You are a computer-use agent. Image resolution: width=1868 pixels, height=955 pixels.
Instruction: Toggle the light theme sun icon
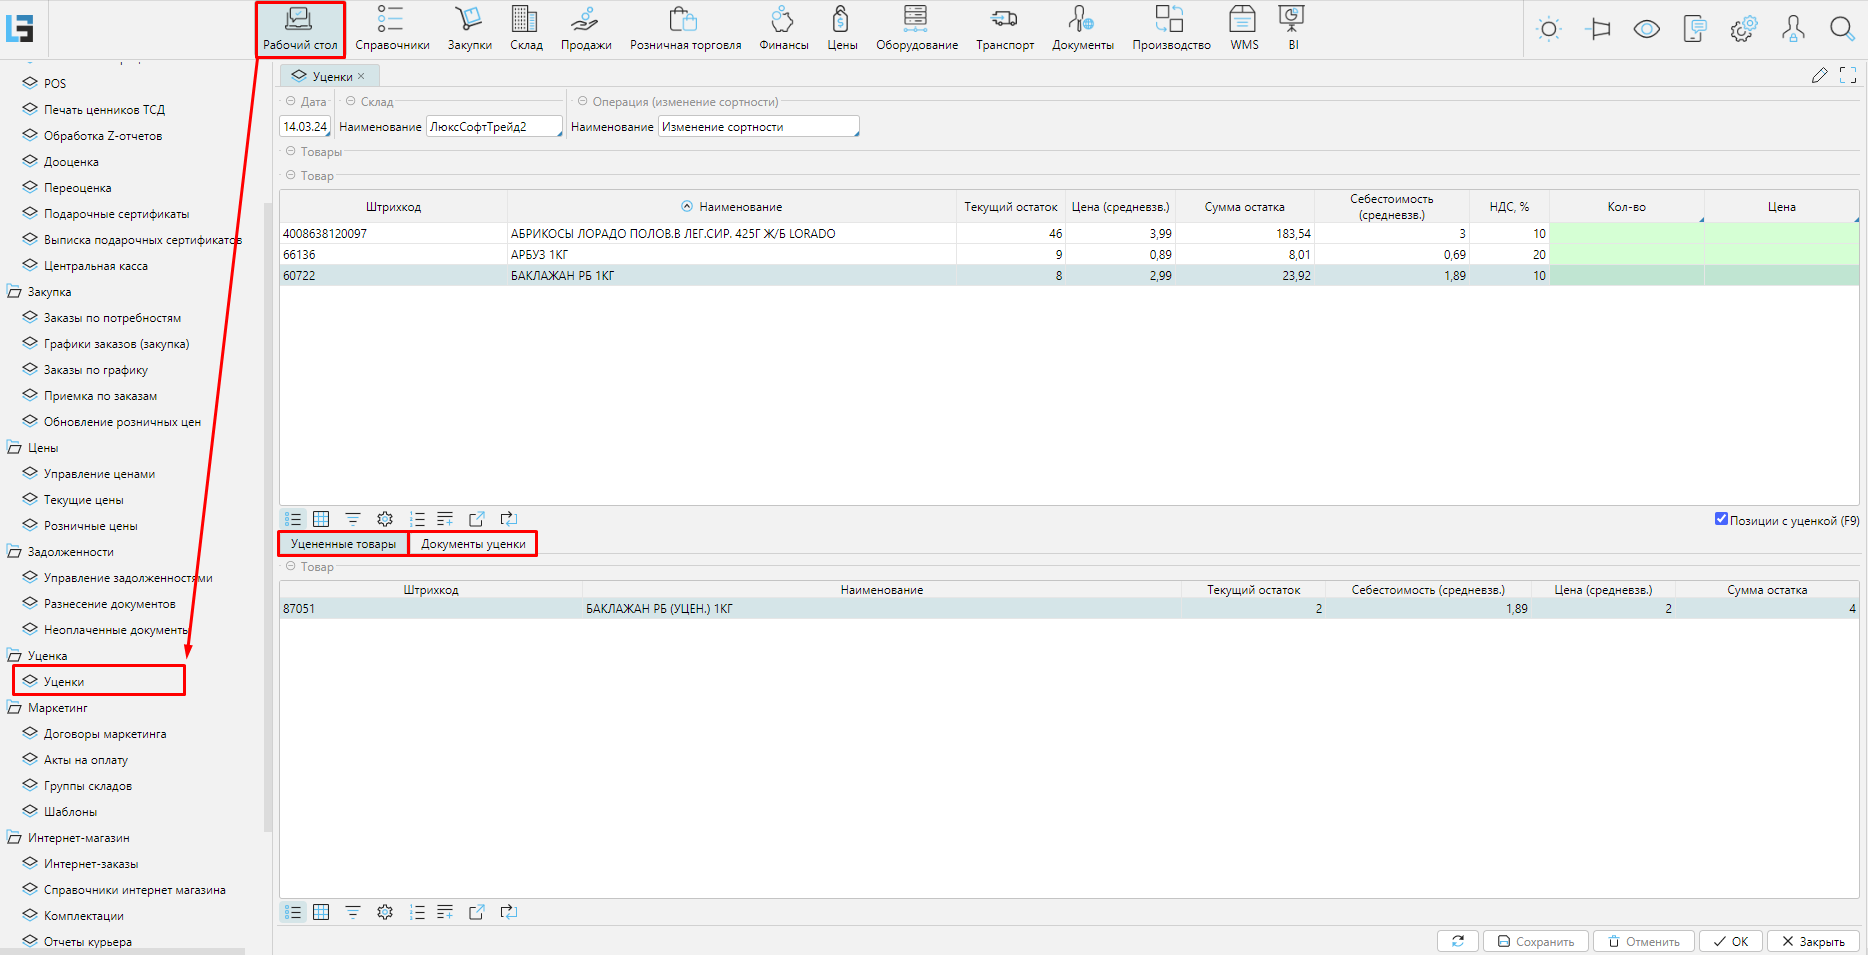pyautogui.click(x=1548, y=29)
